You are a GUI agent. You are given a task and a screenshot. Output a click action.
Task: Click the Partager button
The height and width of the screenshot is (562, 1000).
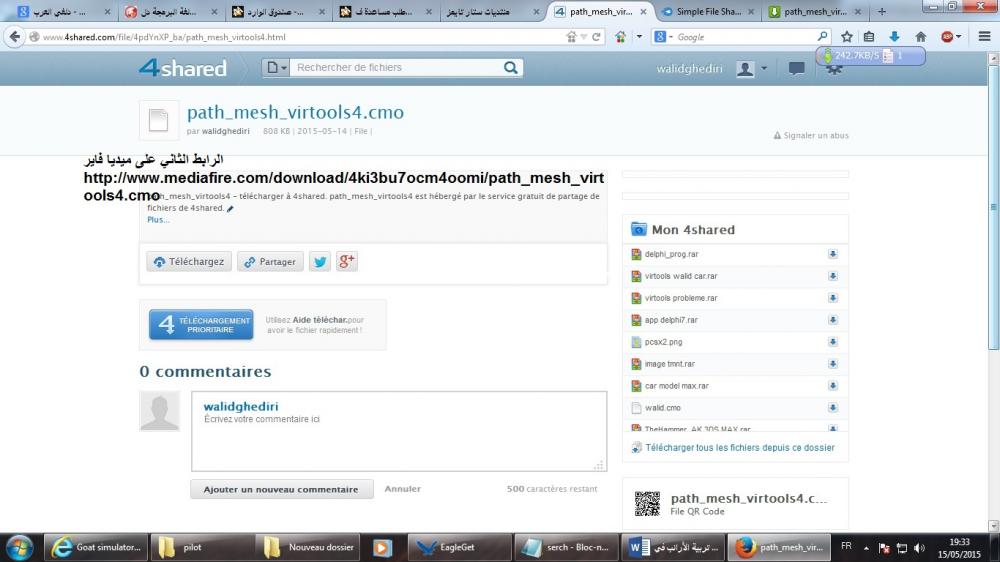270,262
